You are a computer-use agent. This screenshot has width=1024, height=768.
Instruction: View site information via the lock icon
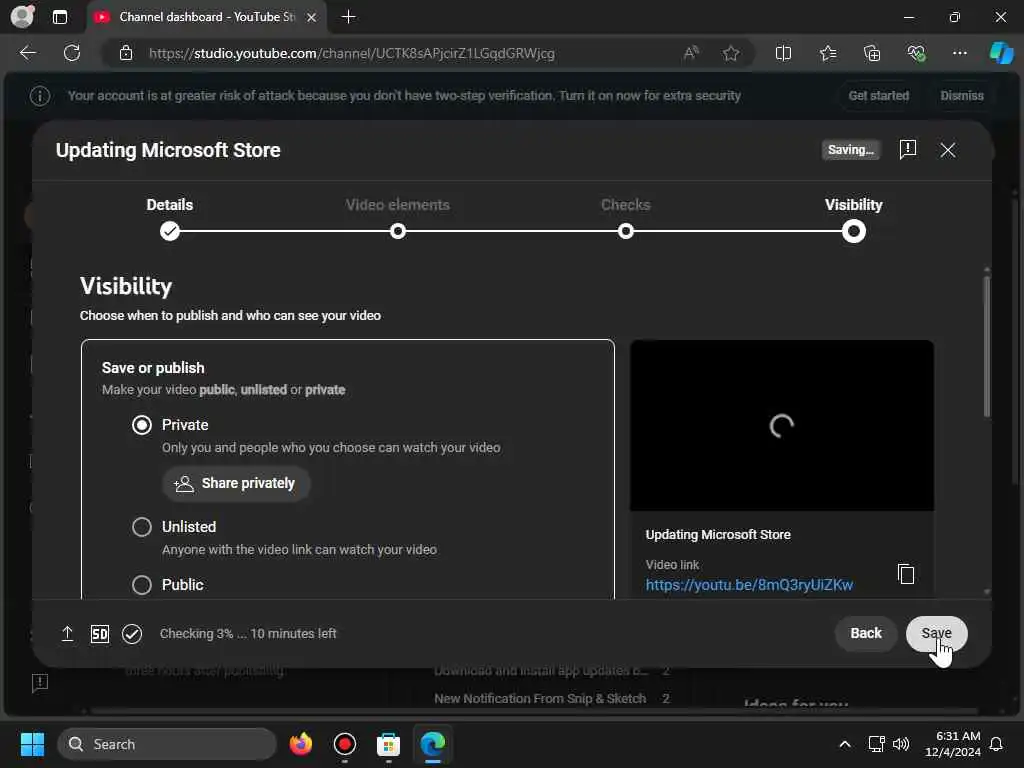click(x=126, y=54)
